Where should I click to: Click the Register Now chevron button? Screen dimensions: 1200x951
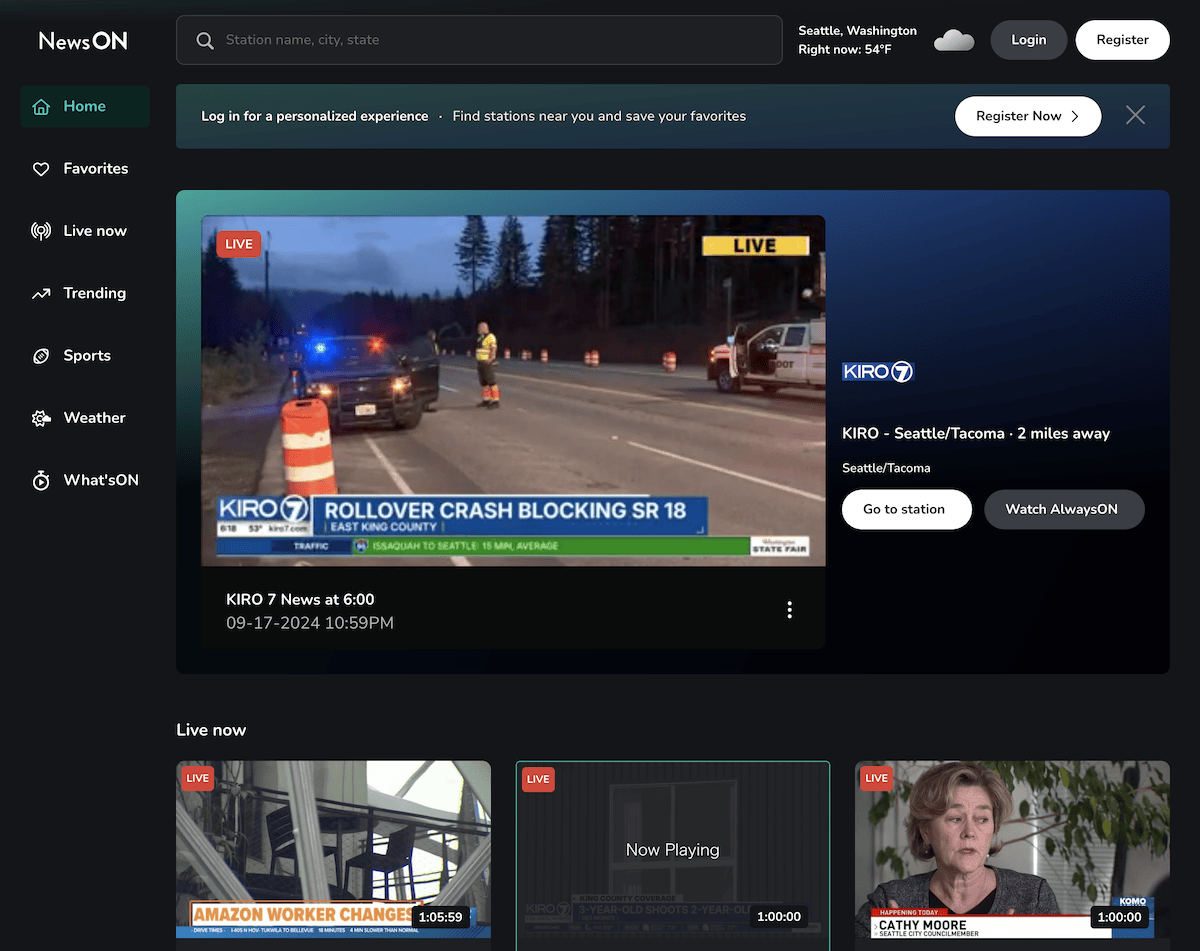click(1028, 116)
